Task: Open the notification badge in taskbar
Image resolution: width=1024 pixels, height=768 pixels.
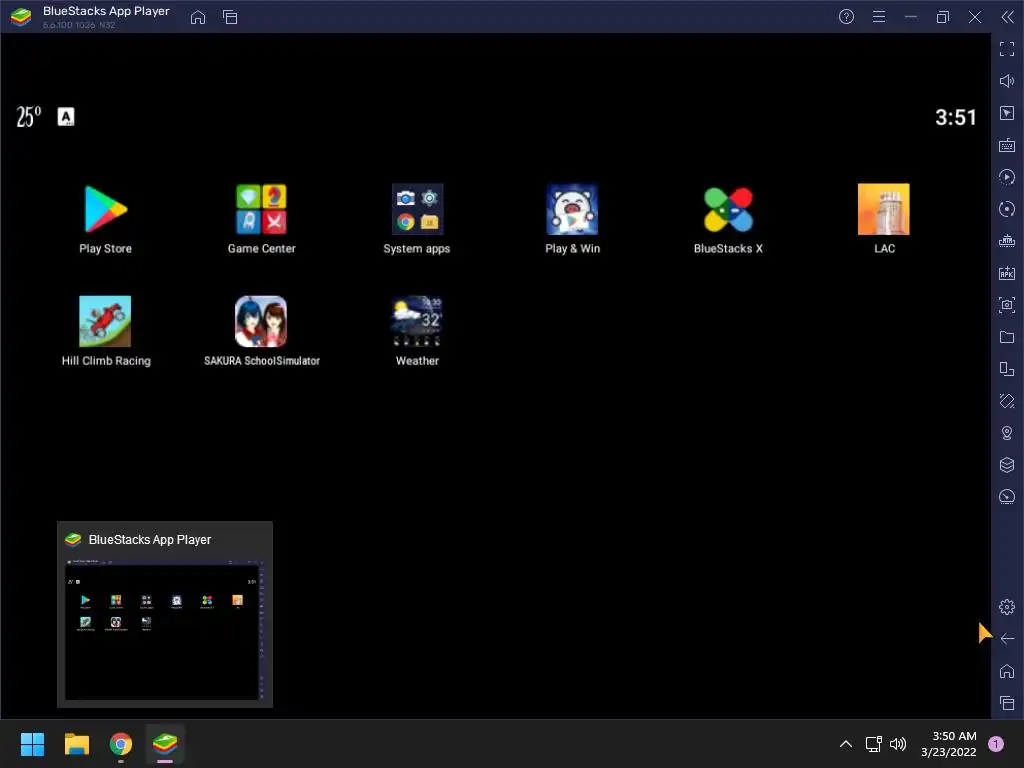Action: tap(996, 744)
